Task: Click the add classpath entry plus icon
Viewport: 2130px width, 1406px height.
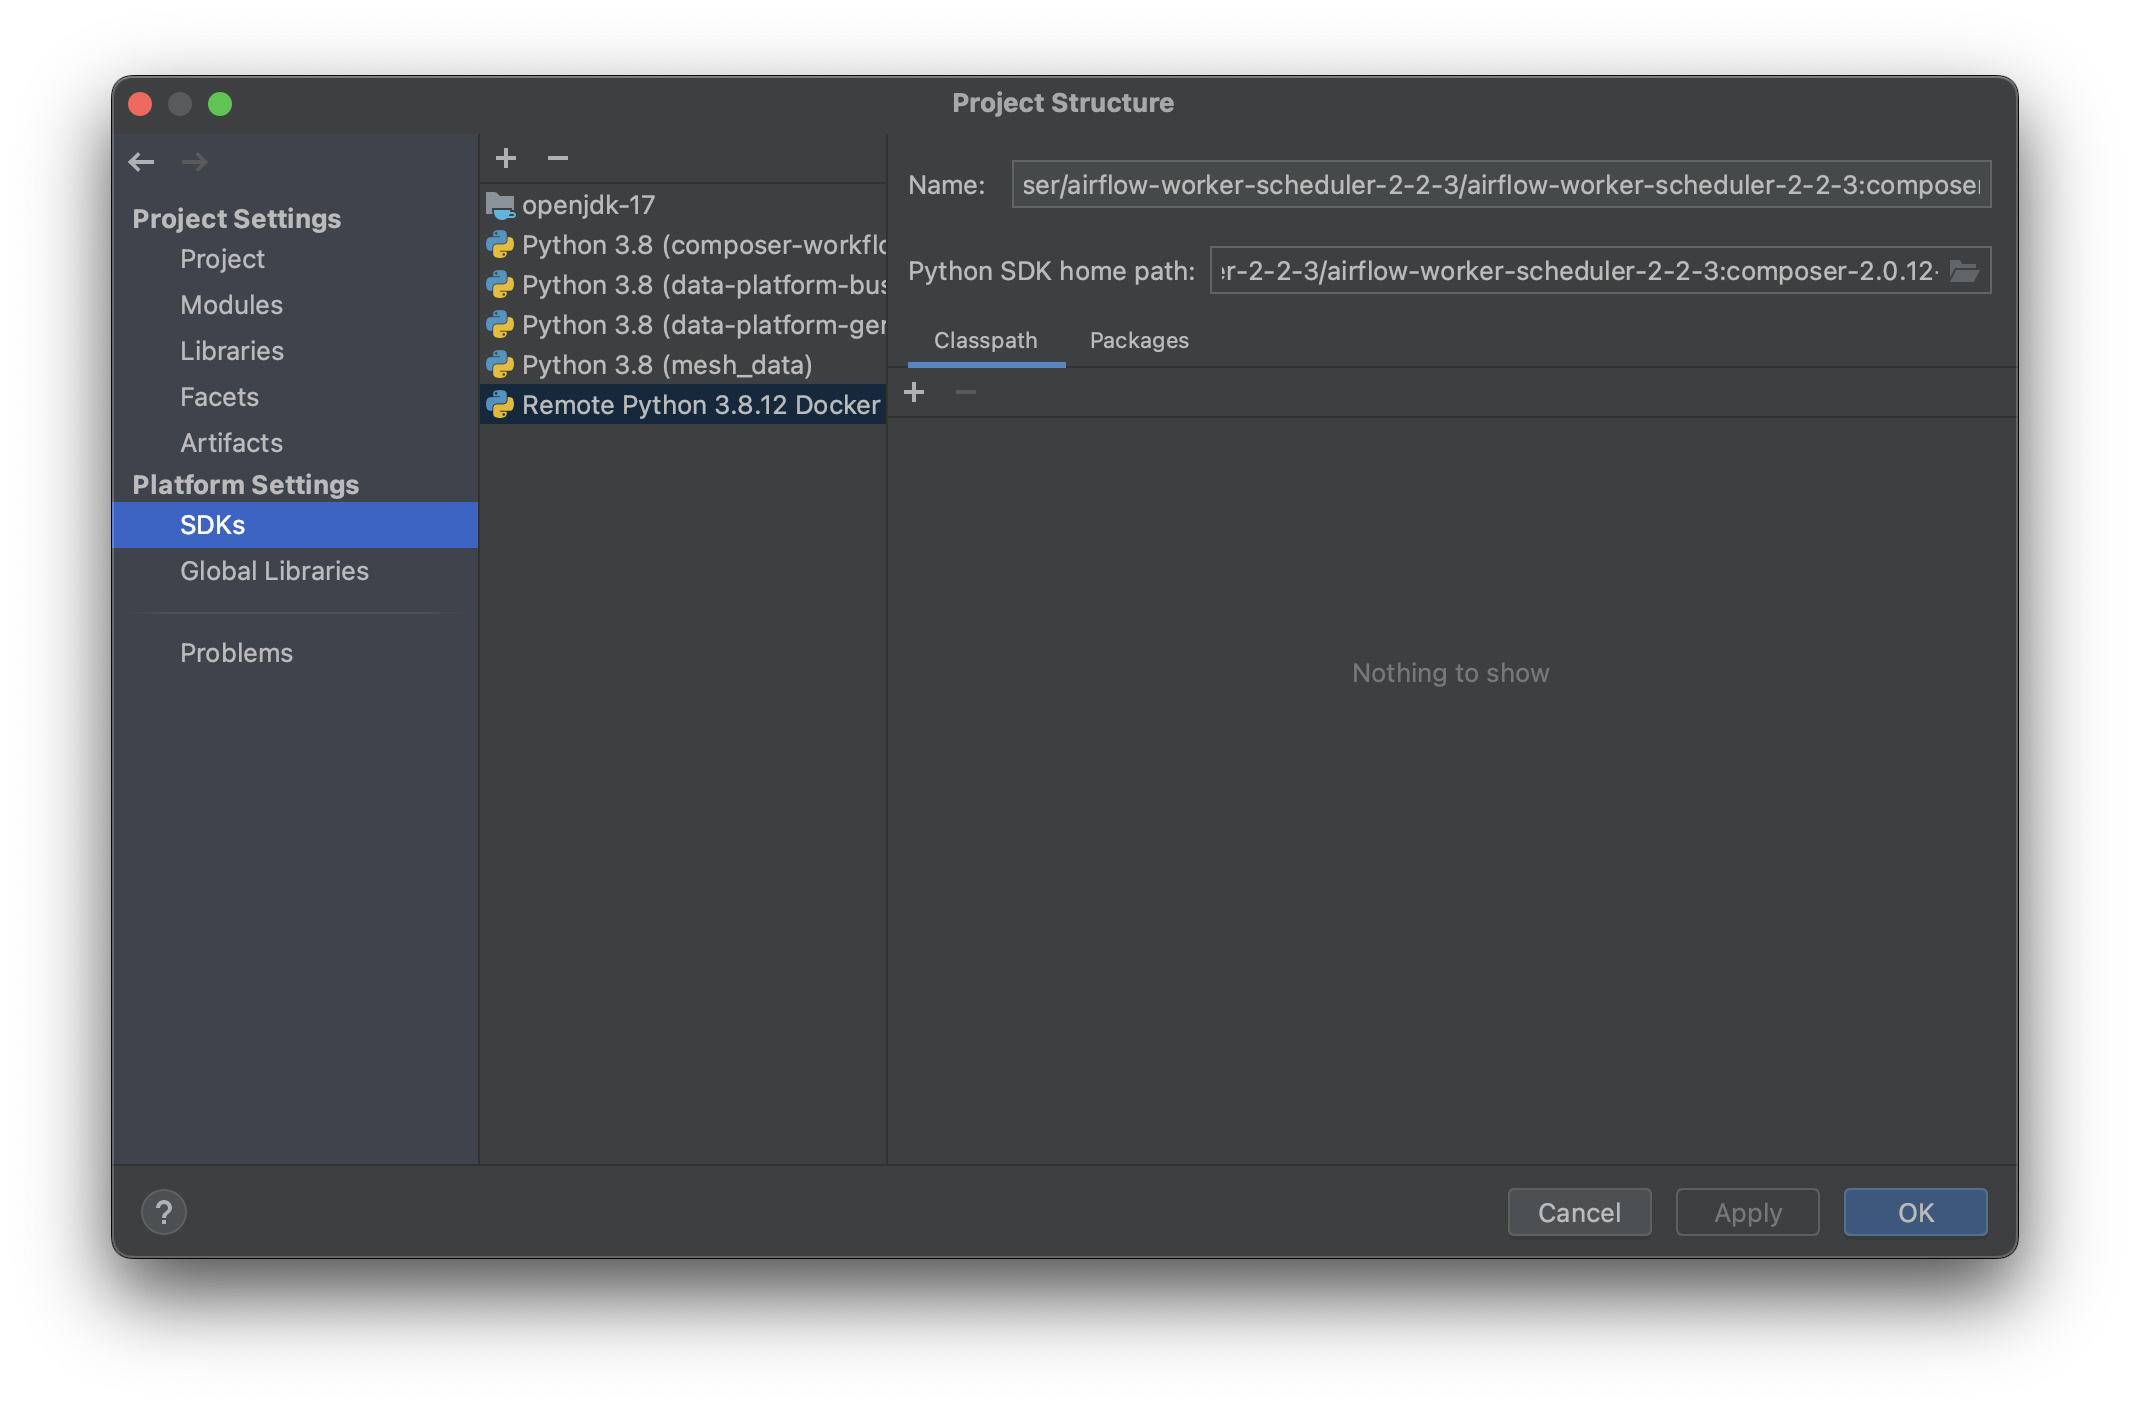Action: (914, 392)
